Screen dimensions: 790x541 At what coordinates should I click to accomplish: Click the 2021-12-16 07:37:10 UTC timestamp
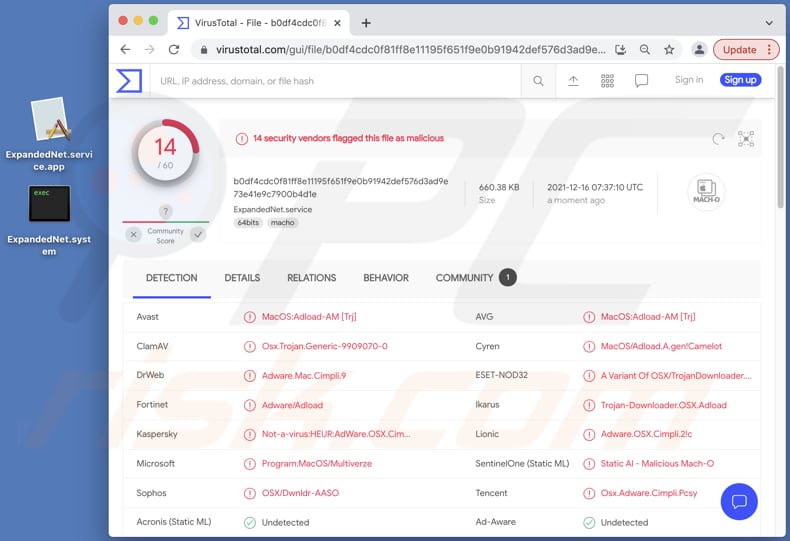click(x=595, y=187)
